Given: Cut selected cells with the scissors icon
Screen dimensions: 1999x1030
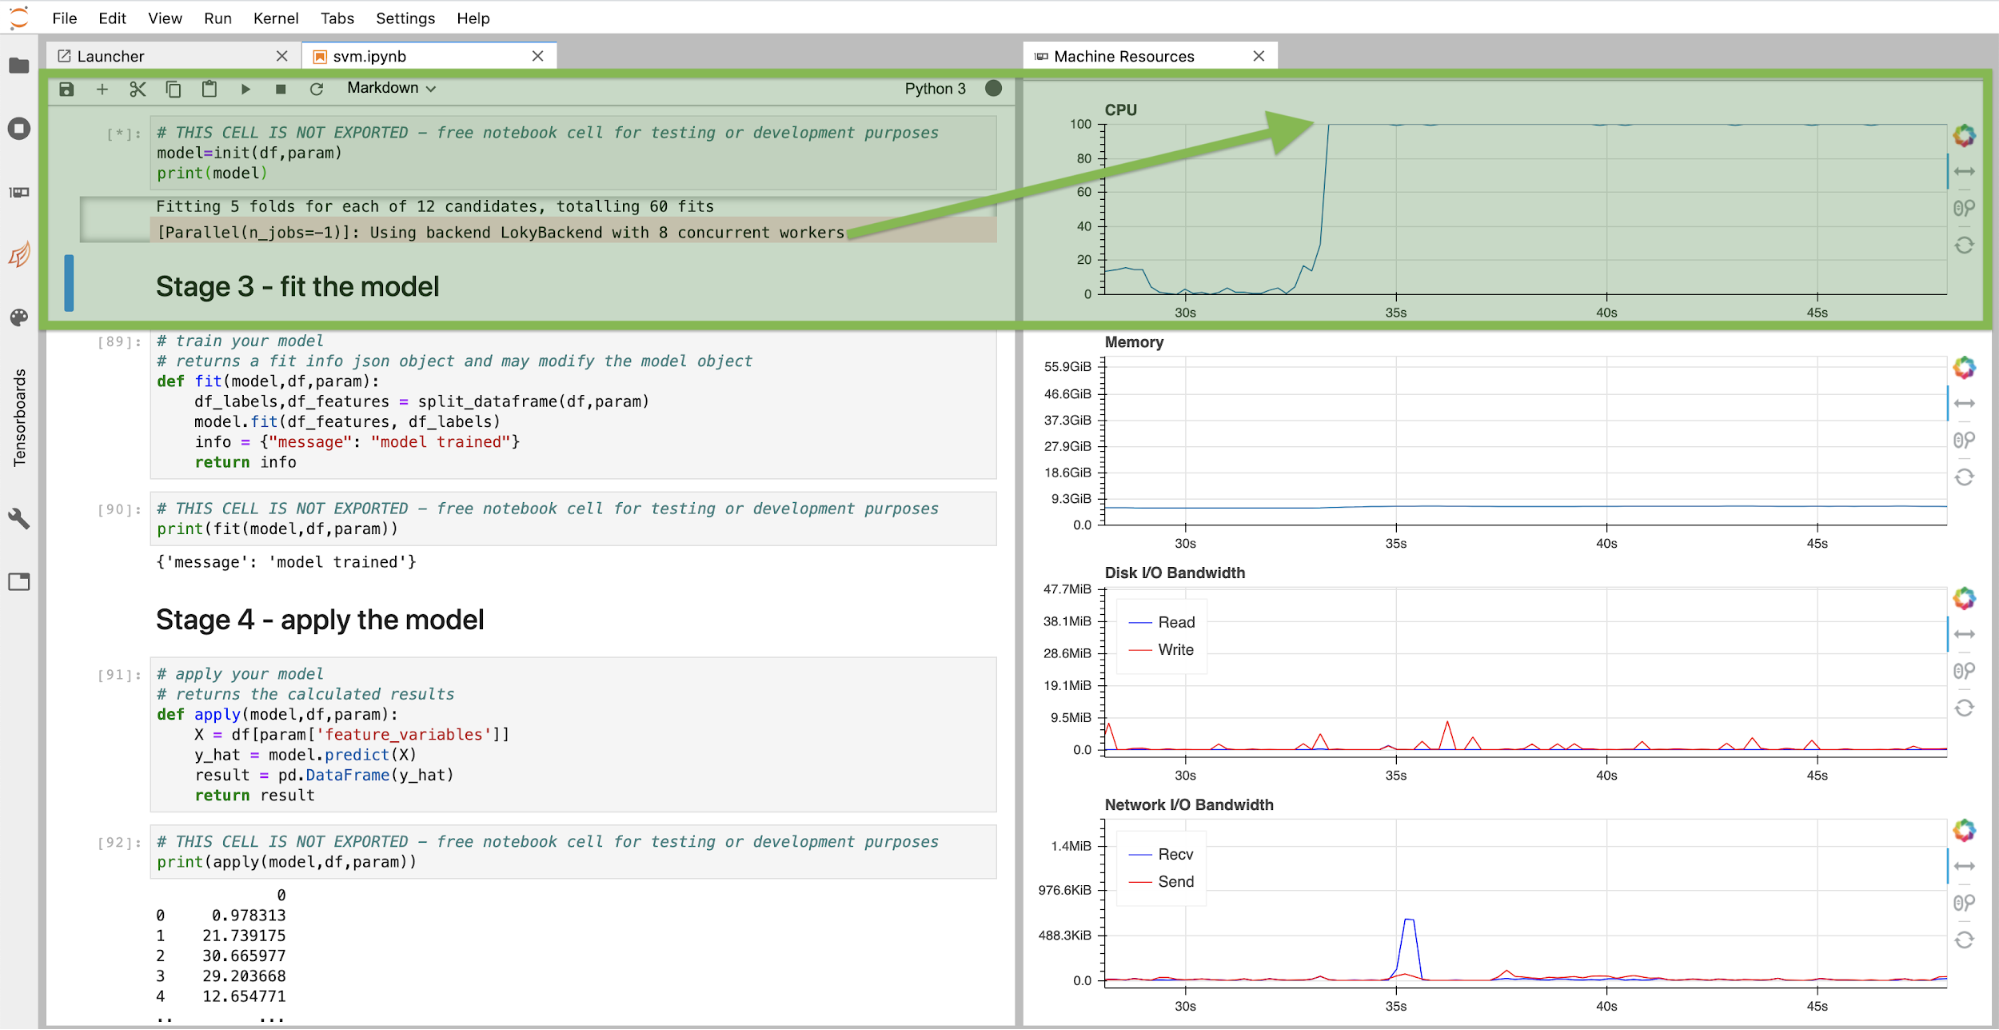Looking at the screenshot, I should click(x=138, y=89).
